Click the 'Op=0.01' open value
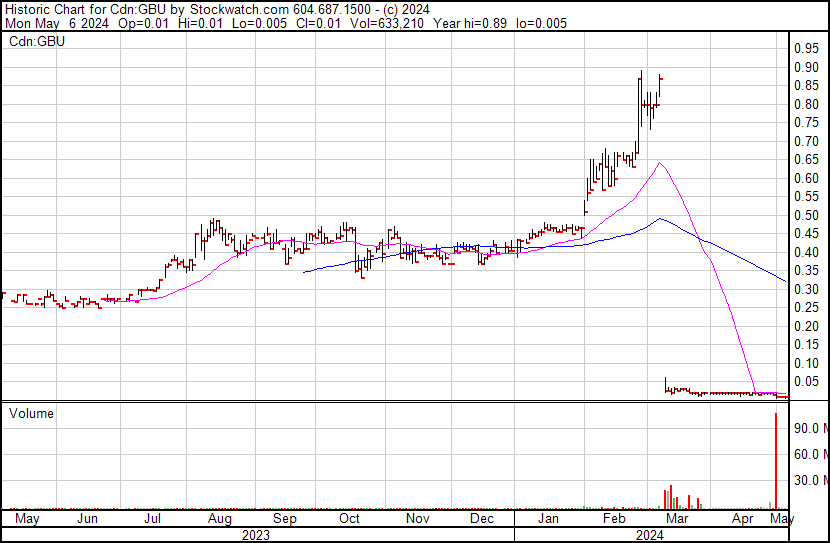The image size is (830, 543). 143,23
